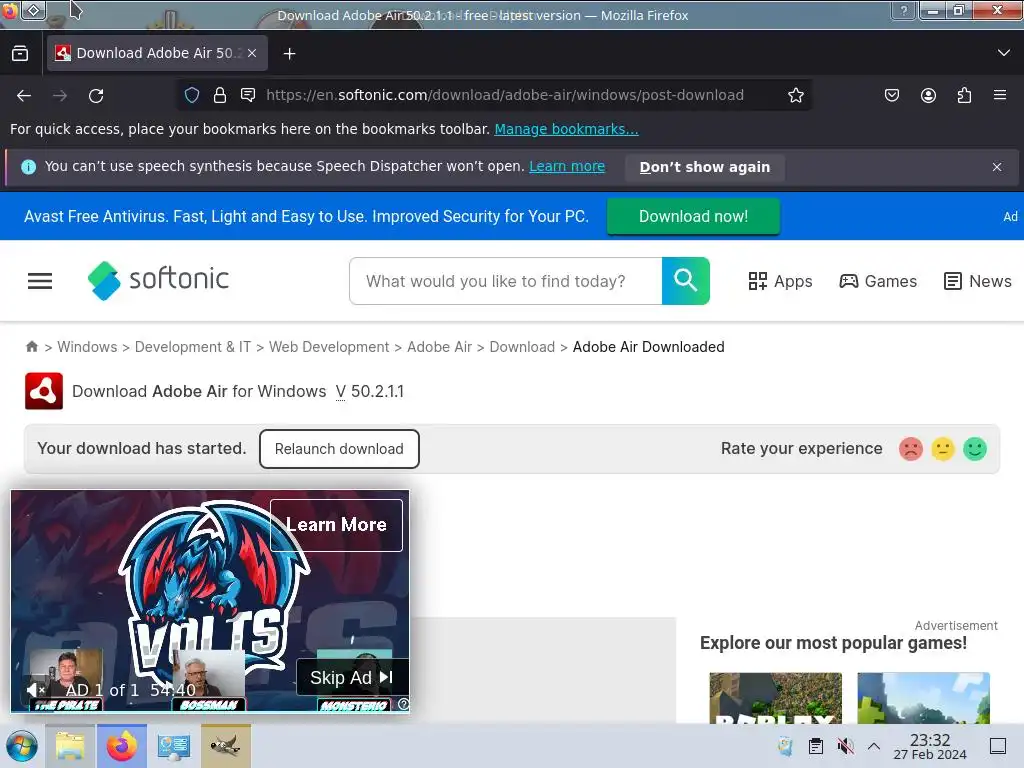The width and height of the screenshot is (1024, 768).
Task: Unmute the video ad speaker icon
Action: pos(35,690)
